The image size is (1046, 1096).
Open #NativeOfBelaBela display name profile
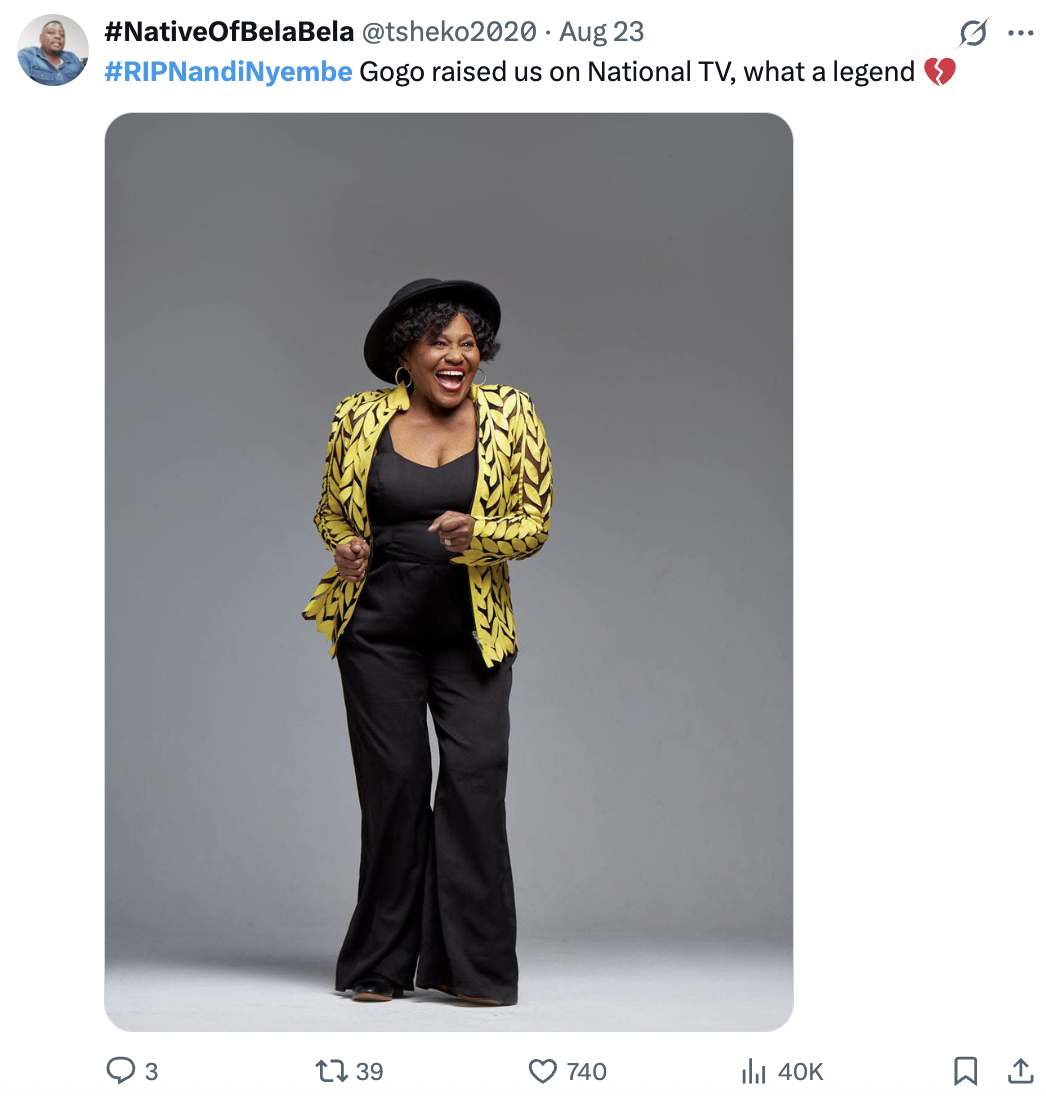click(x=229, y=31)
